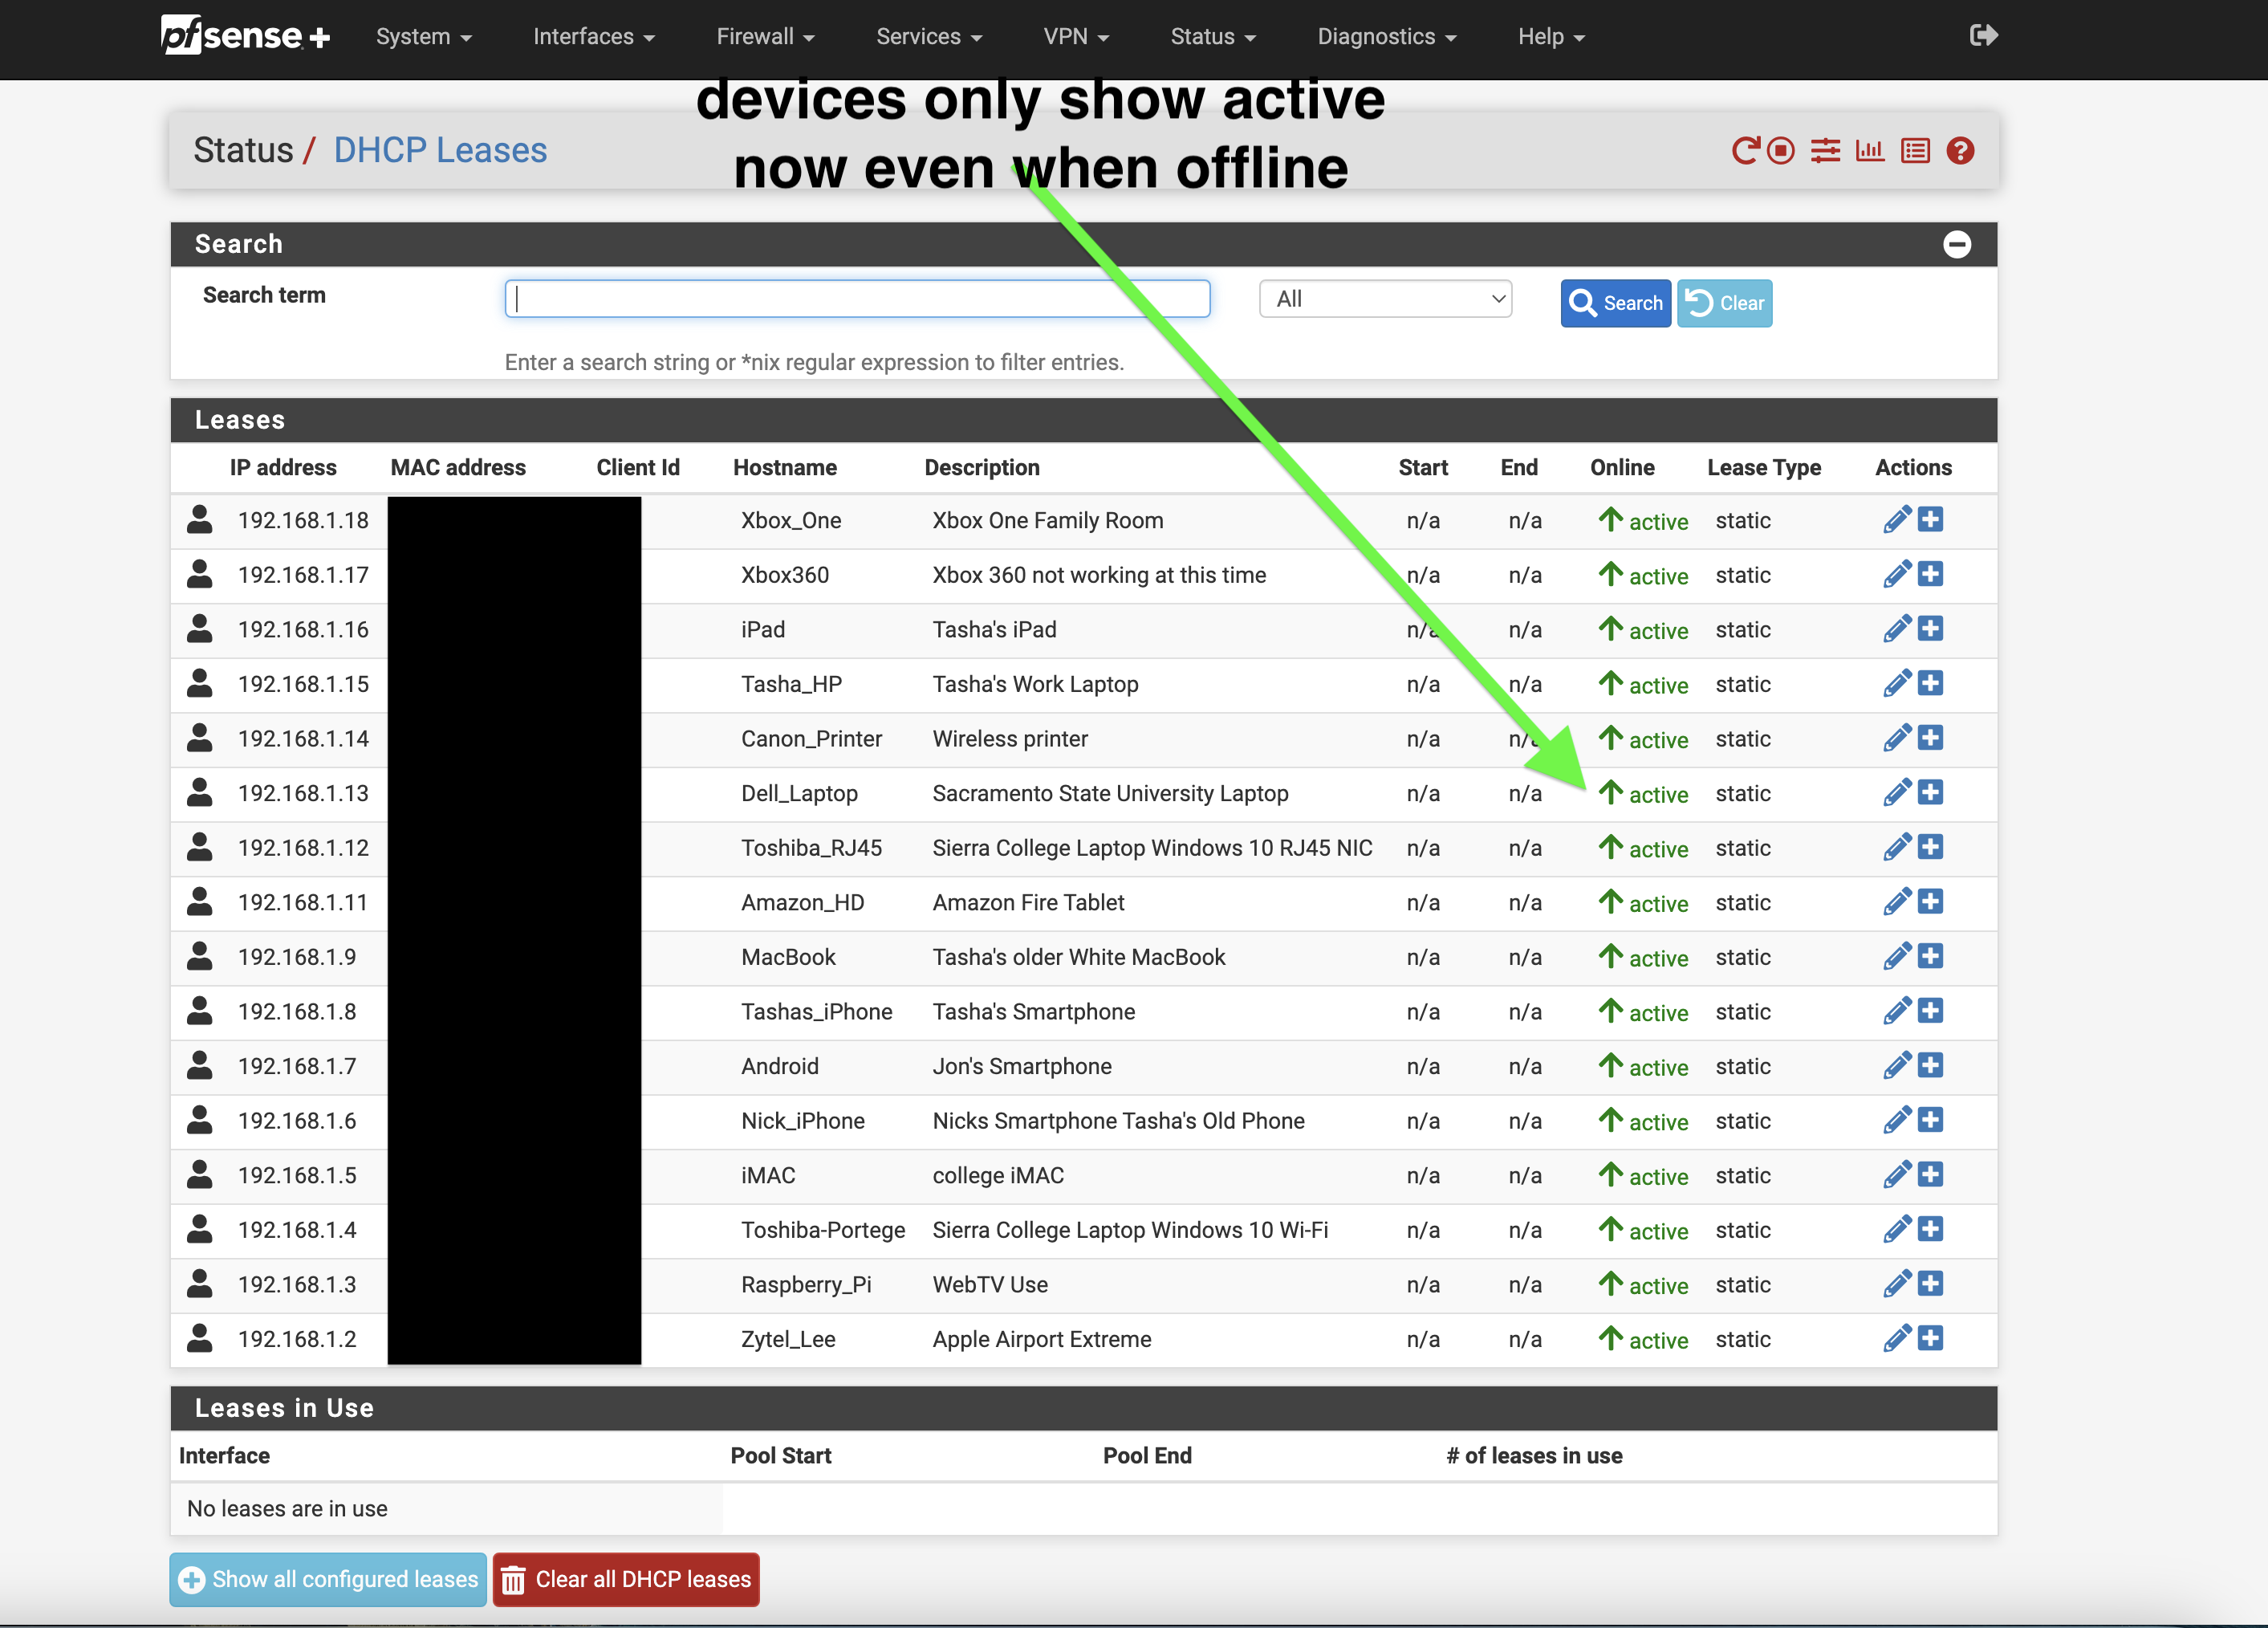Image resolution: width=2268 pixels, height=1628 pixels.
Task: Open the VPN menu
Action: tap(1076, 37)
